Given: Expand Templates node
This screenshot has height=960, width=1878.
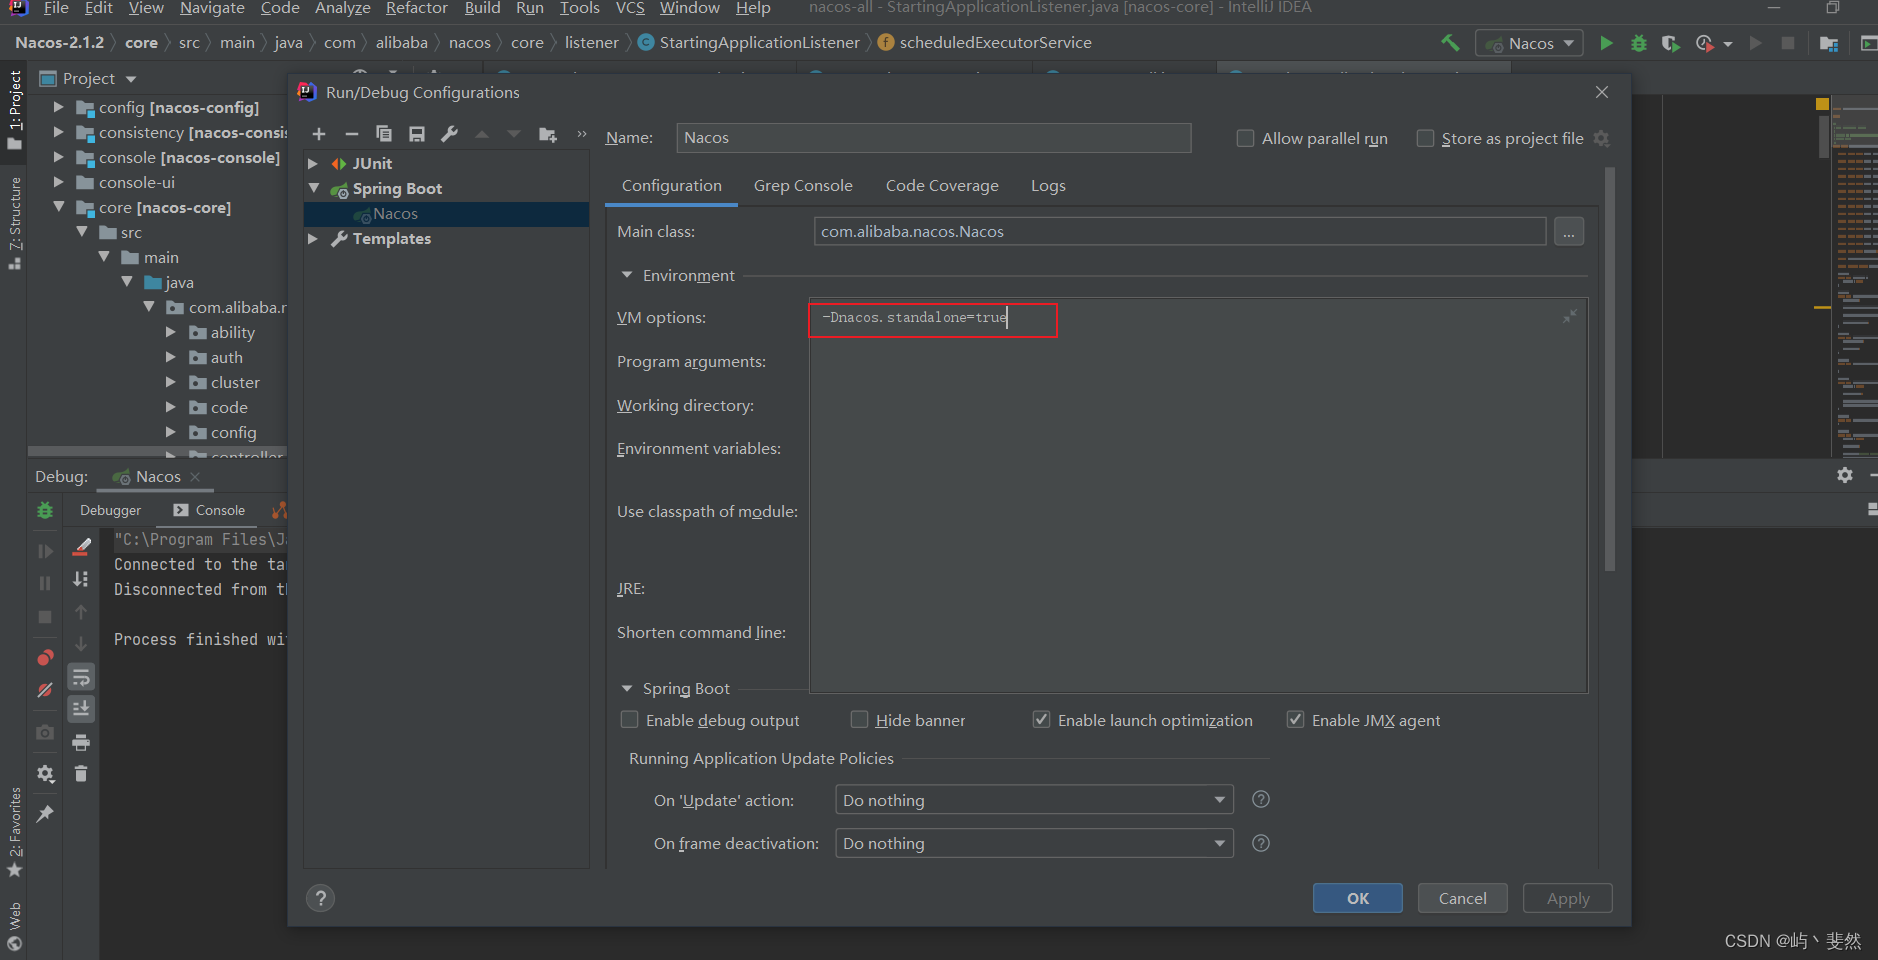Looking at the screenshot, I should [313, 238].
